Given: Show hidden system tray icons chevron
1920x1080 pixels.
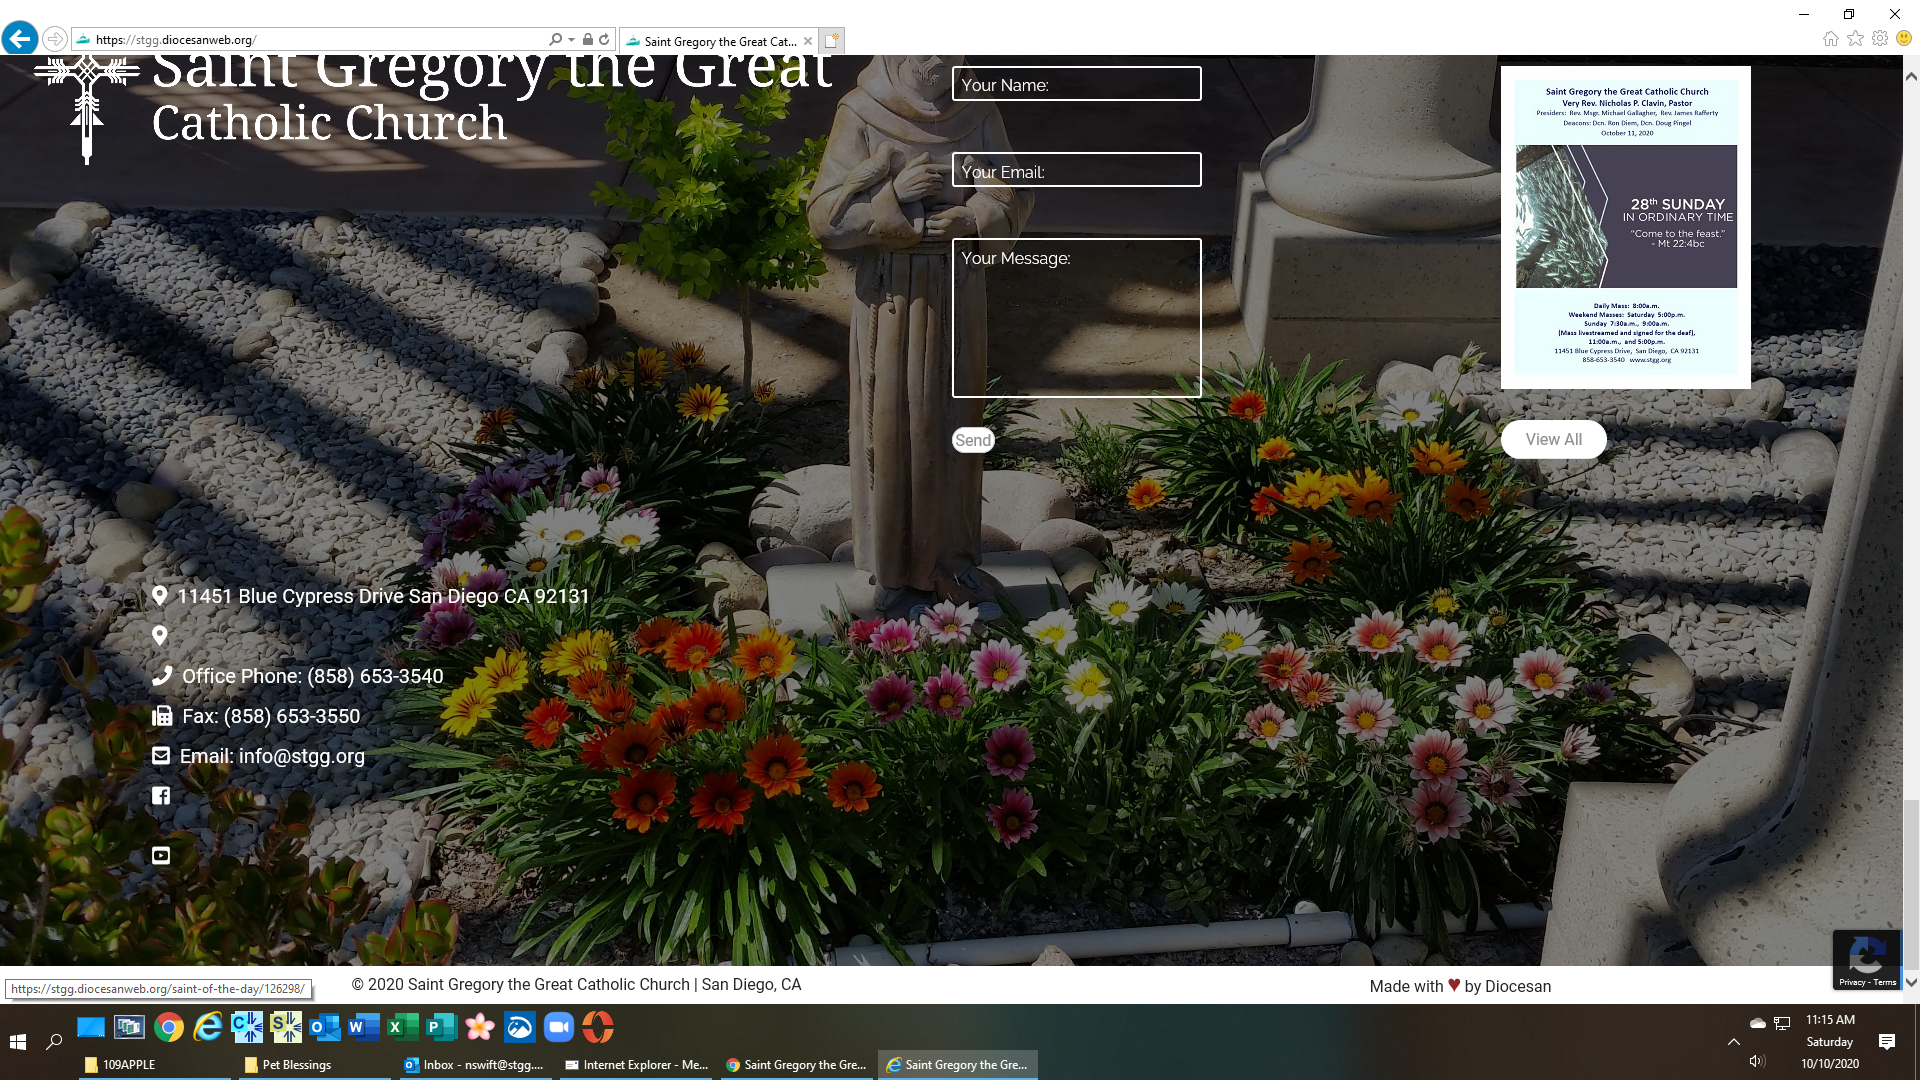Looking at the screenshot, I should pyautogui.click(x=1734, y=1042).
